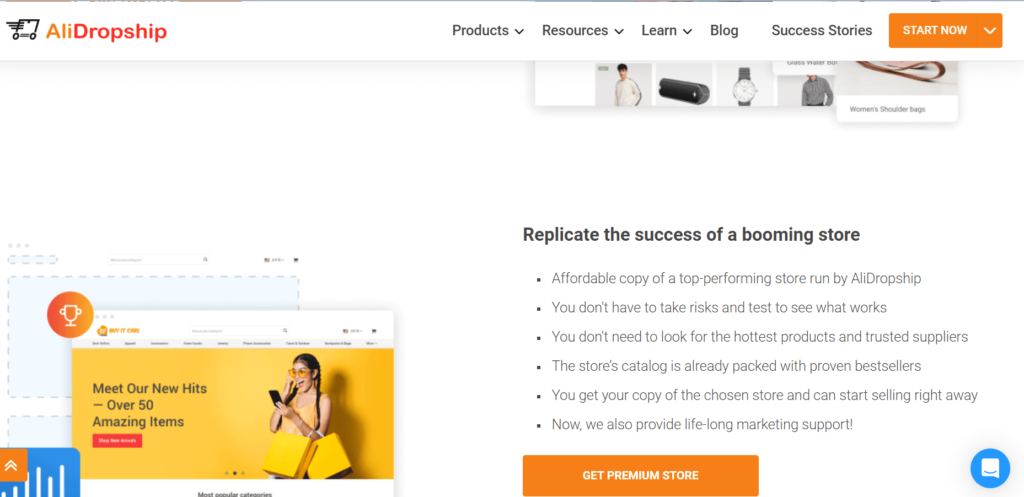Click the wristwatch product thumbnail
The image size is (1024, 497).
744,84
